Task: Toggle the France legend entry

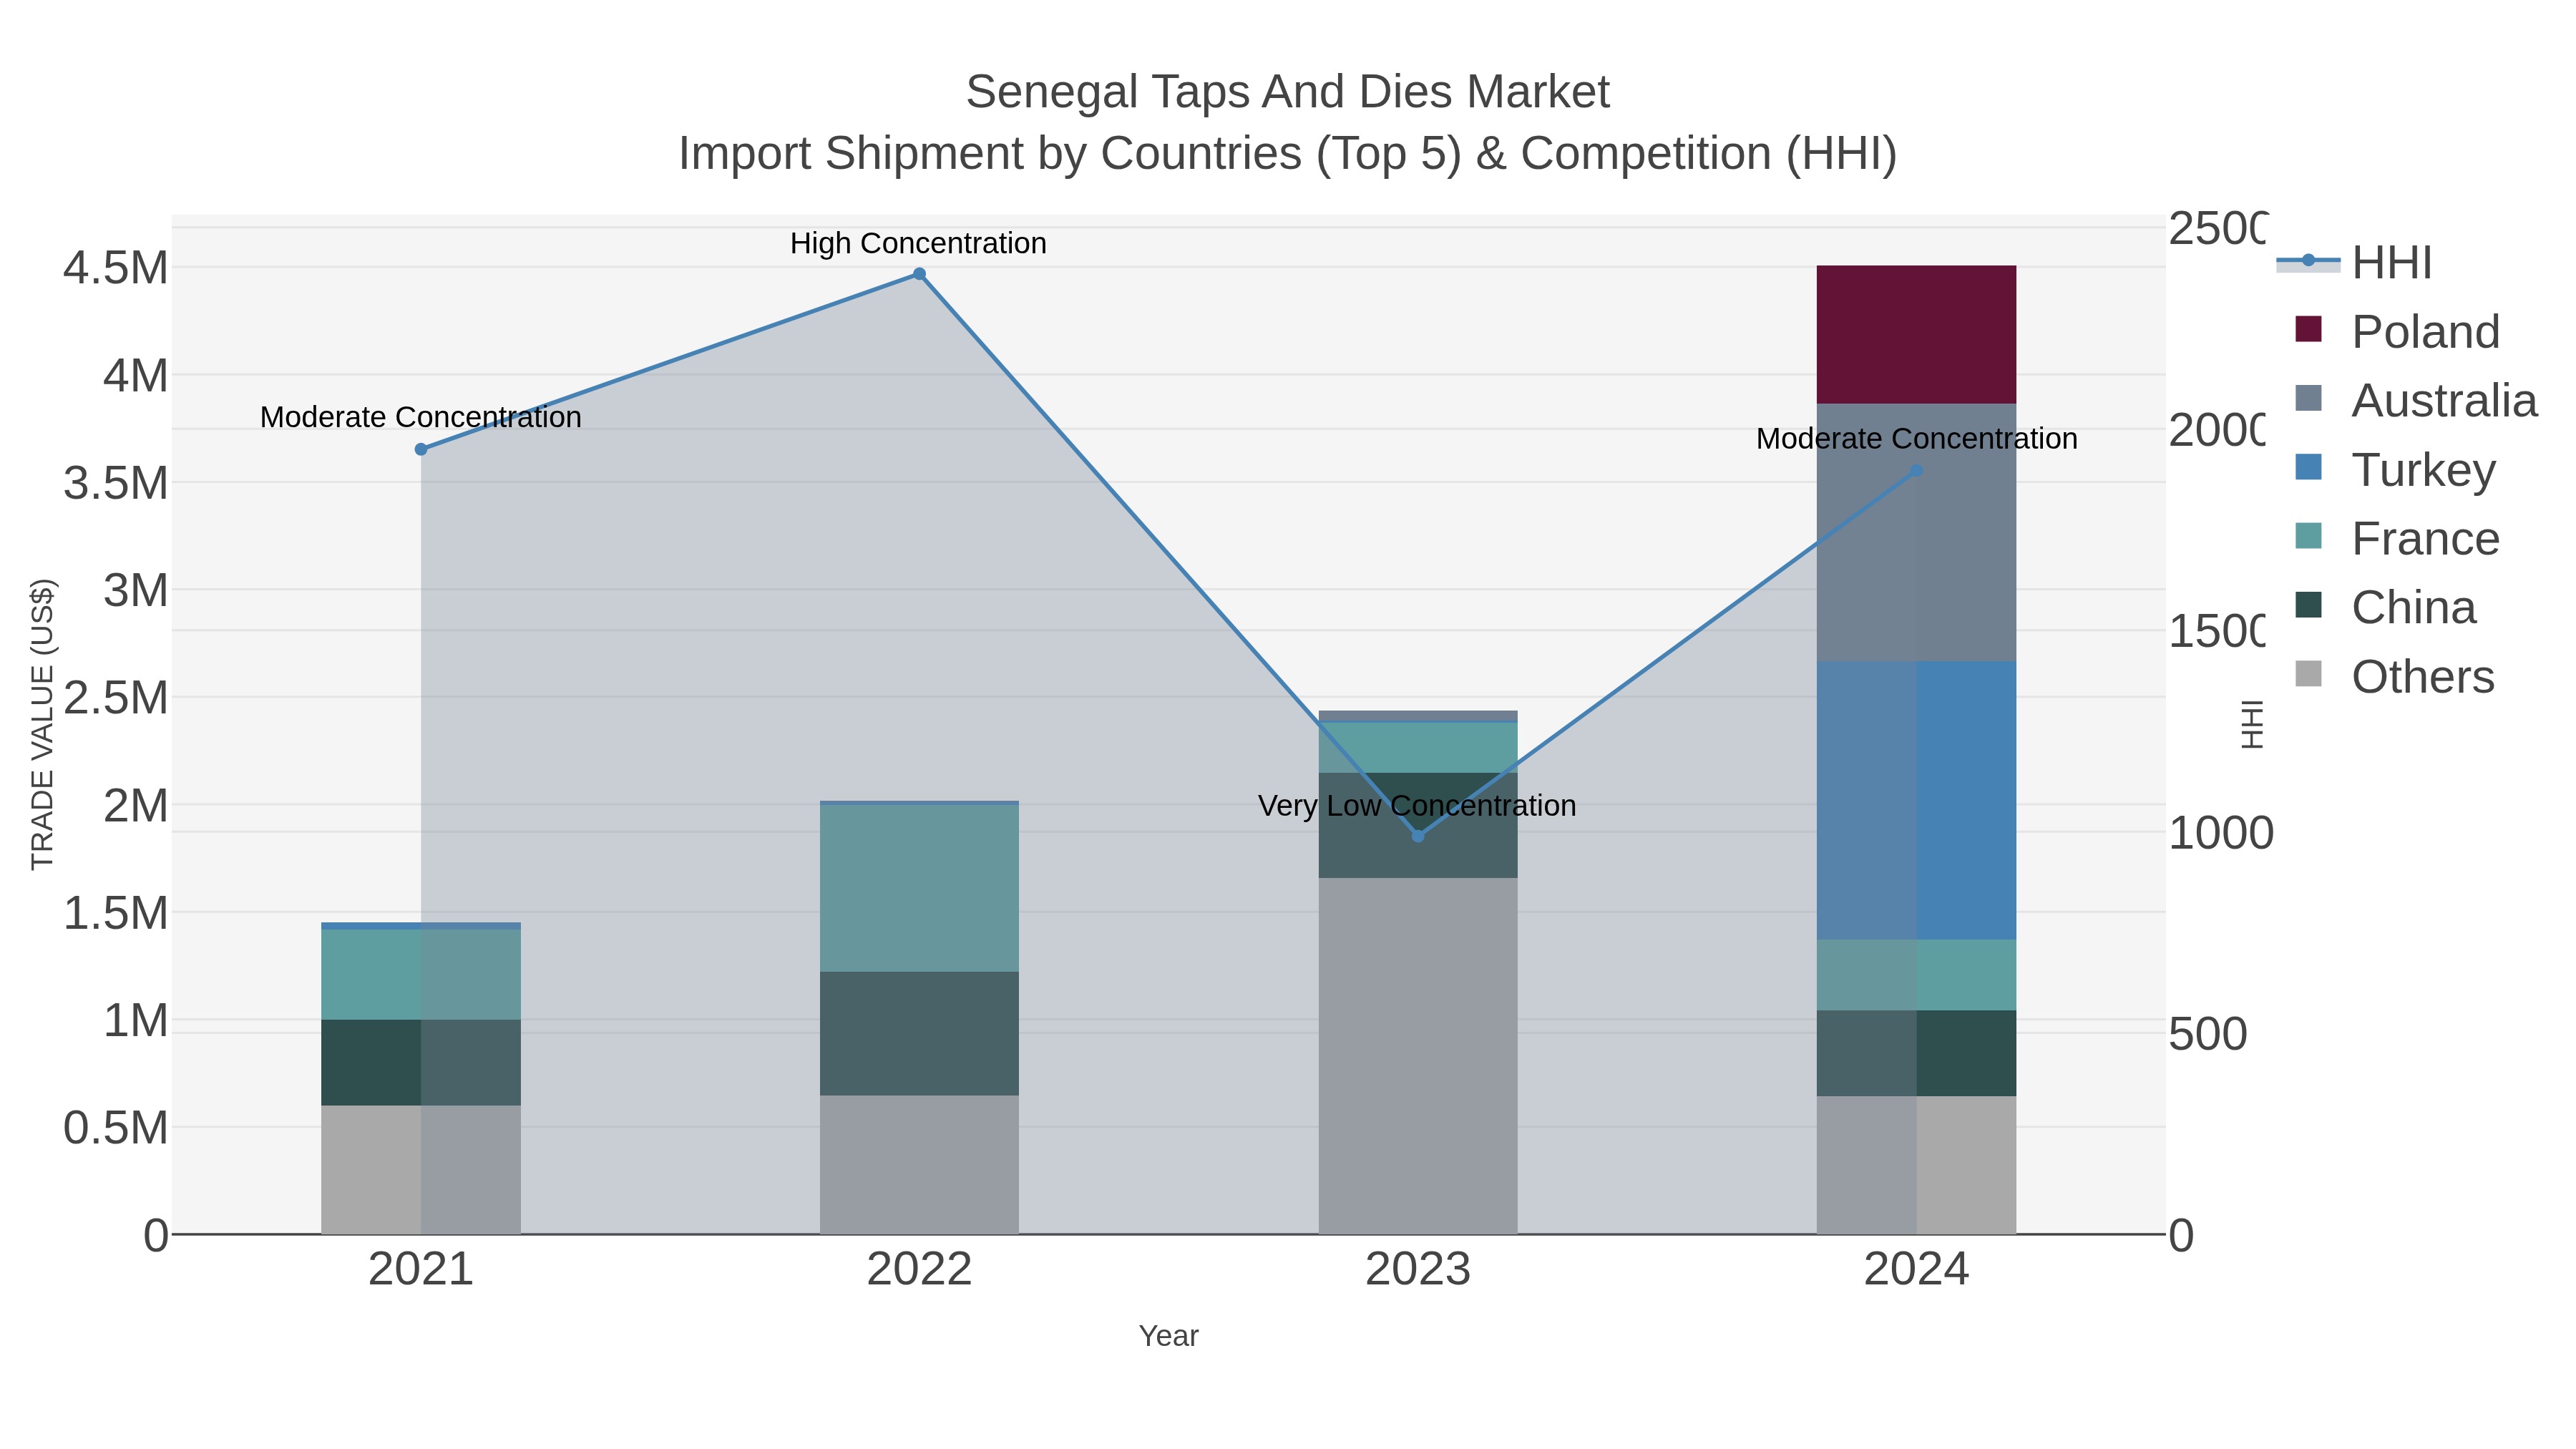Action: click(x=2397, y=539)
